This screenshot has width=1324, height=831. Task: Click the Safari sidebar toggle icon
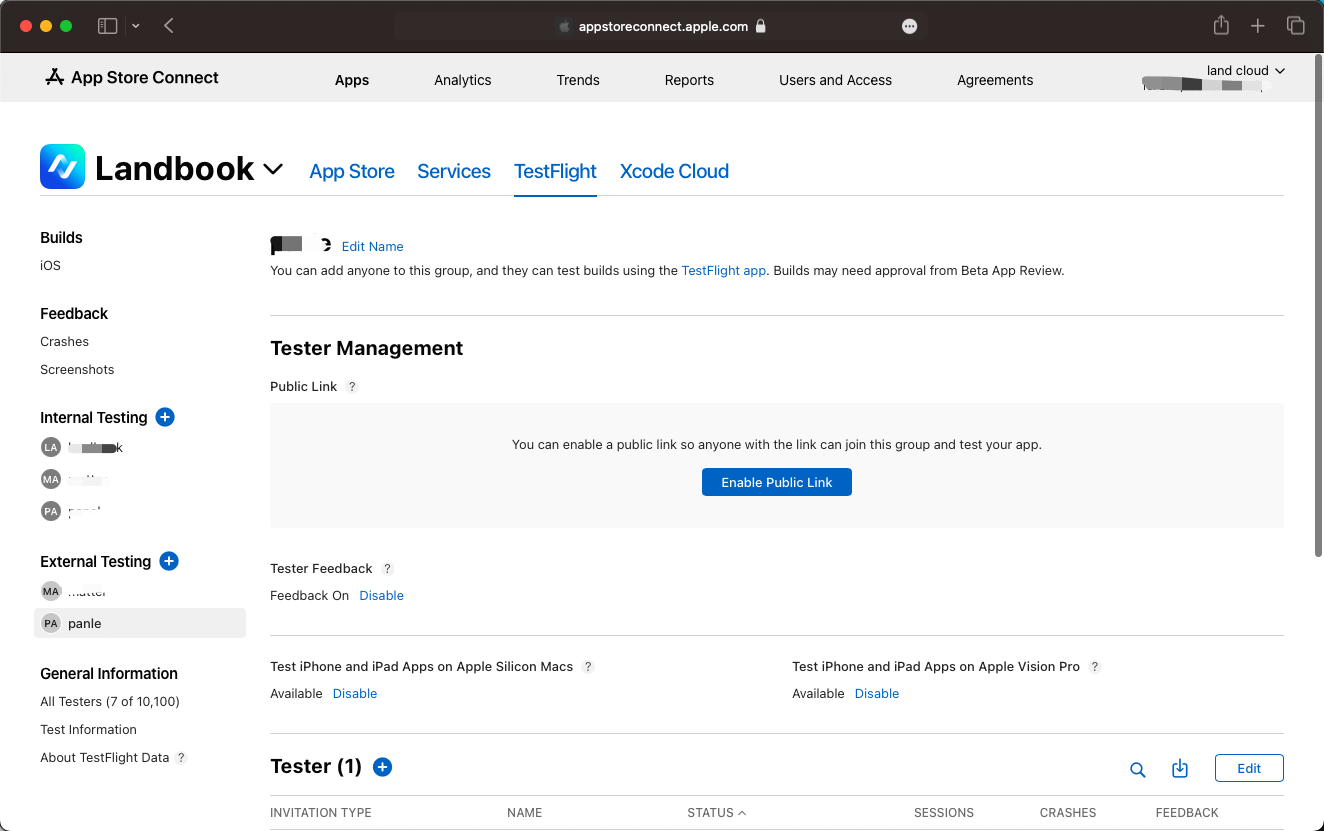click(x=107, y=26)
